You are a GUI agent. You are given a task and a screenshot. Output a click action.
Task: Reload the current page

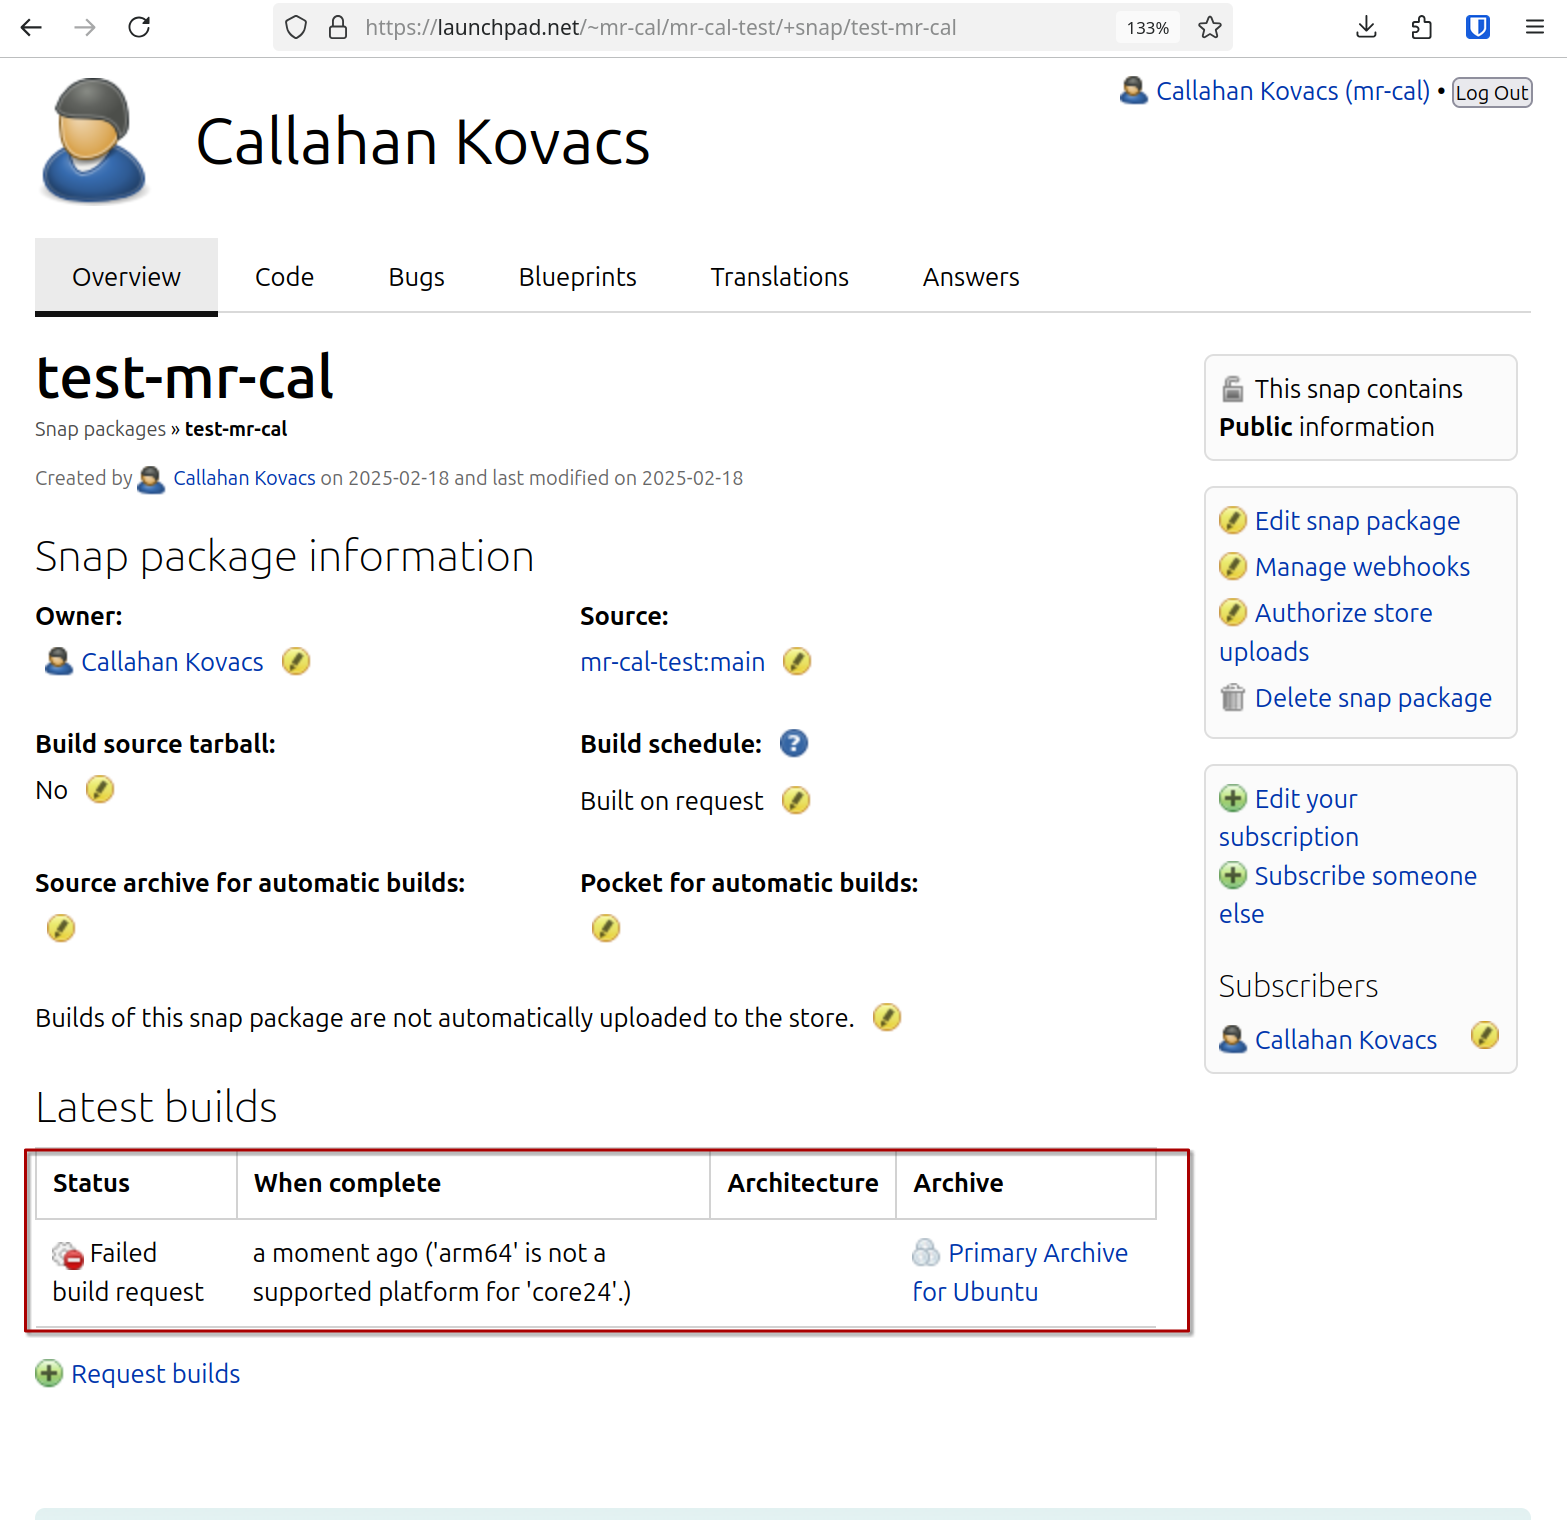point(139,28)
